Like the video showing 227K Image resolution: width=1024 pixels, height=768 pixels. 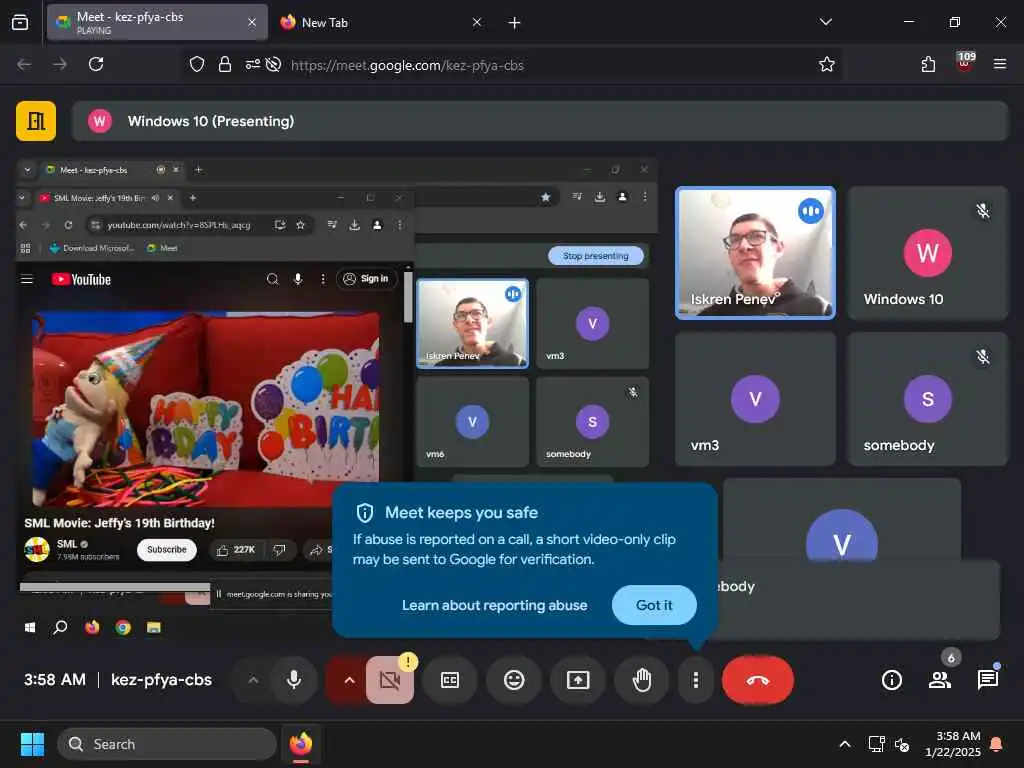point(235,551)
